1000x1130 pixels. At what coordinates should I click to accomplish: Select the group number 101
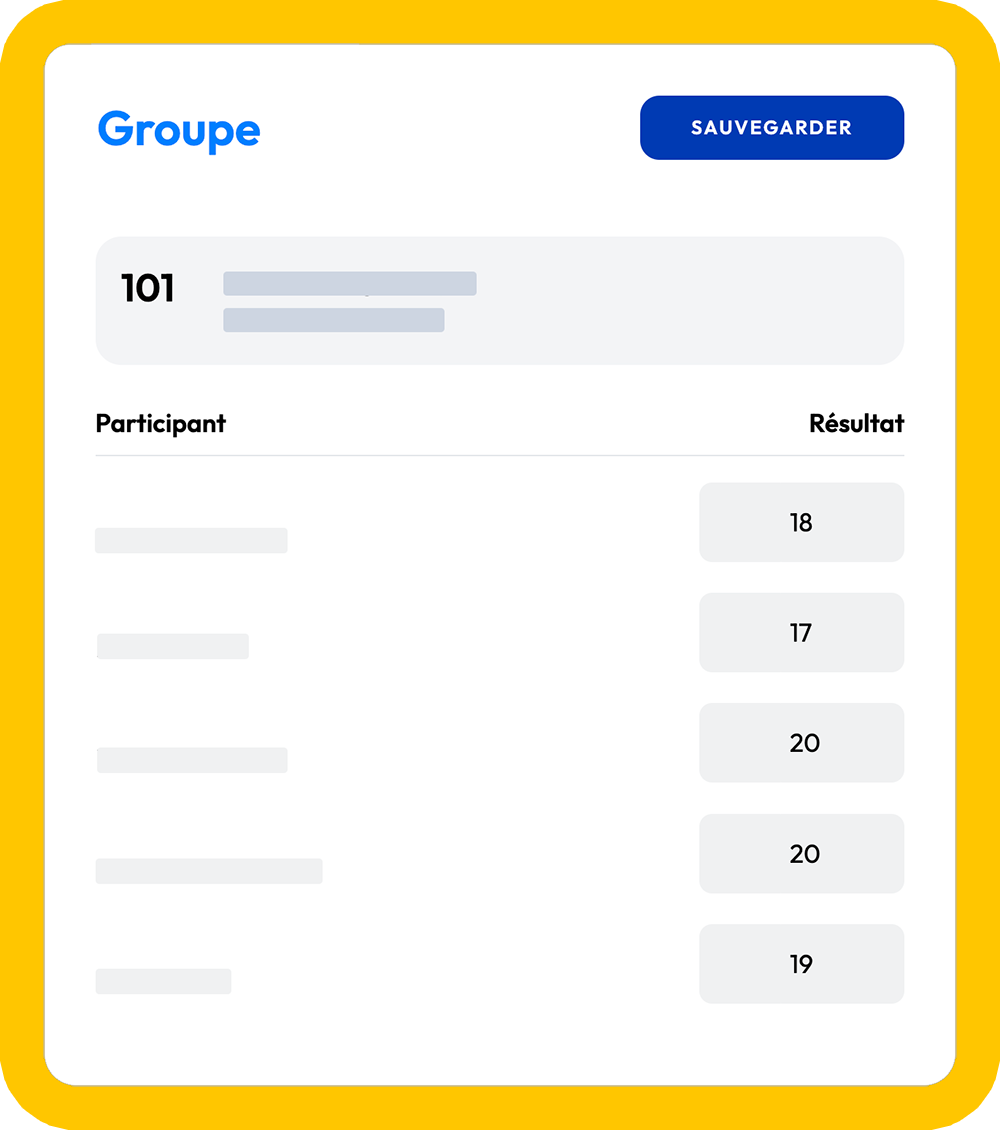[x=148, y=289]
